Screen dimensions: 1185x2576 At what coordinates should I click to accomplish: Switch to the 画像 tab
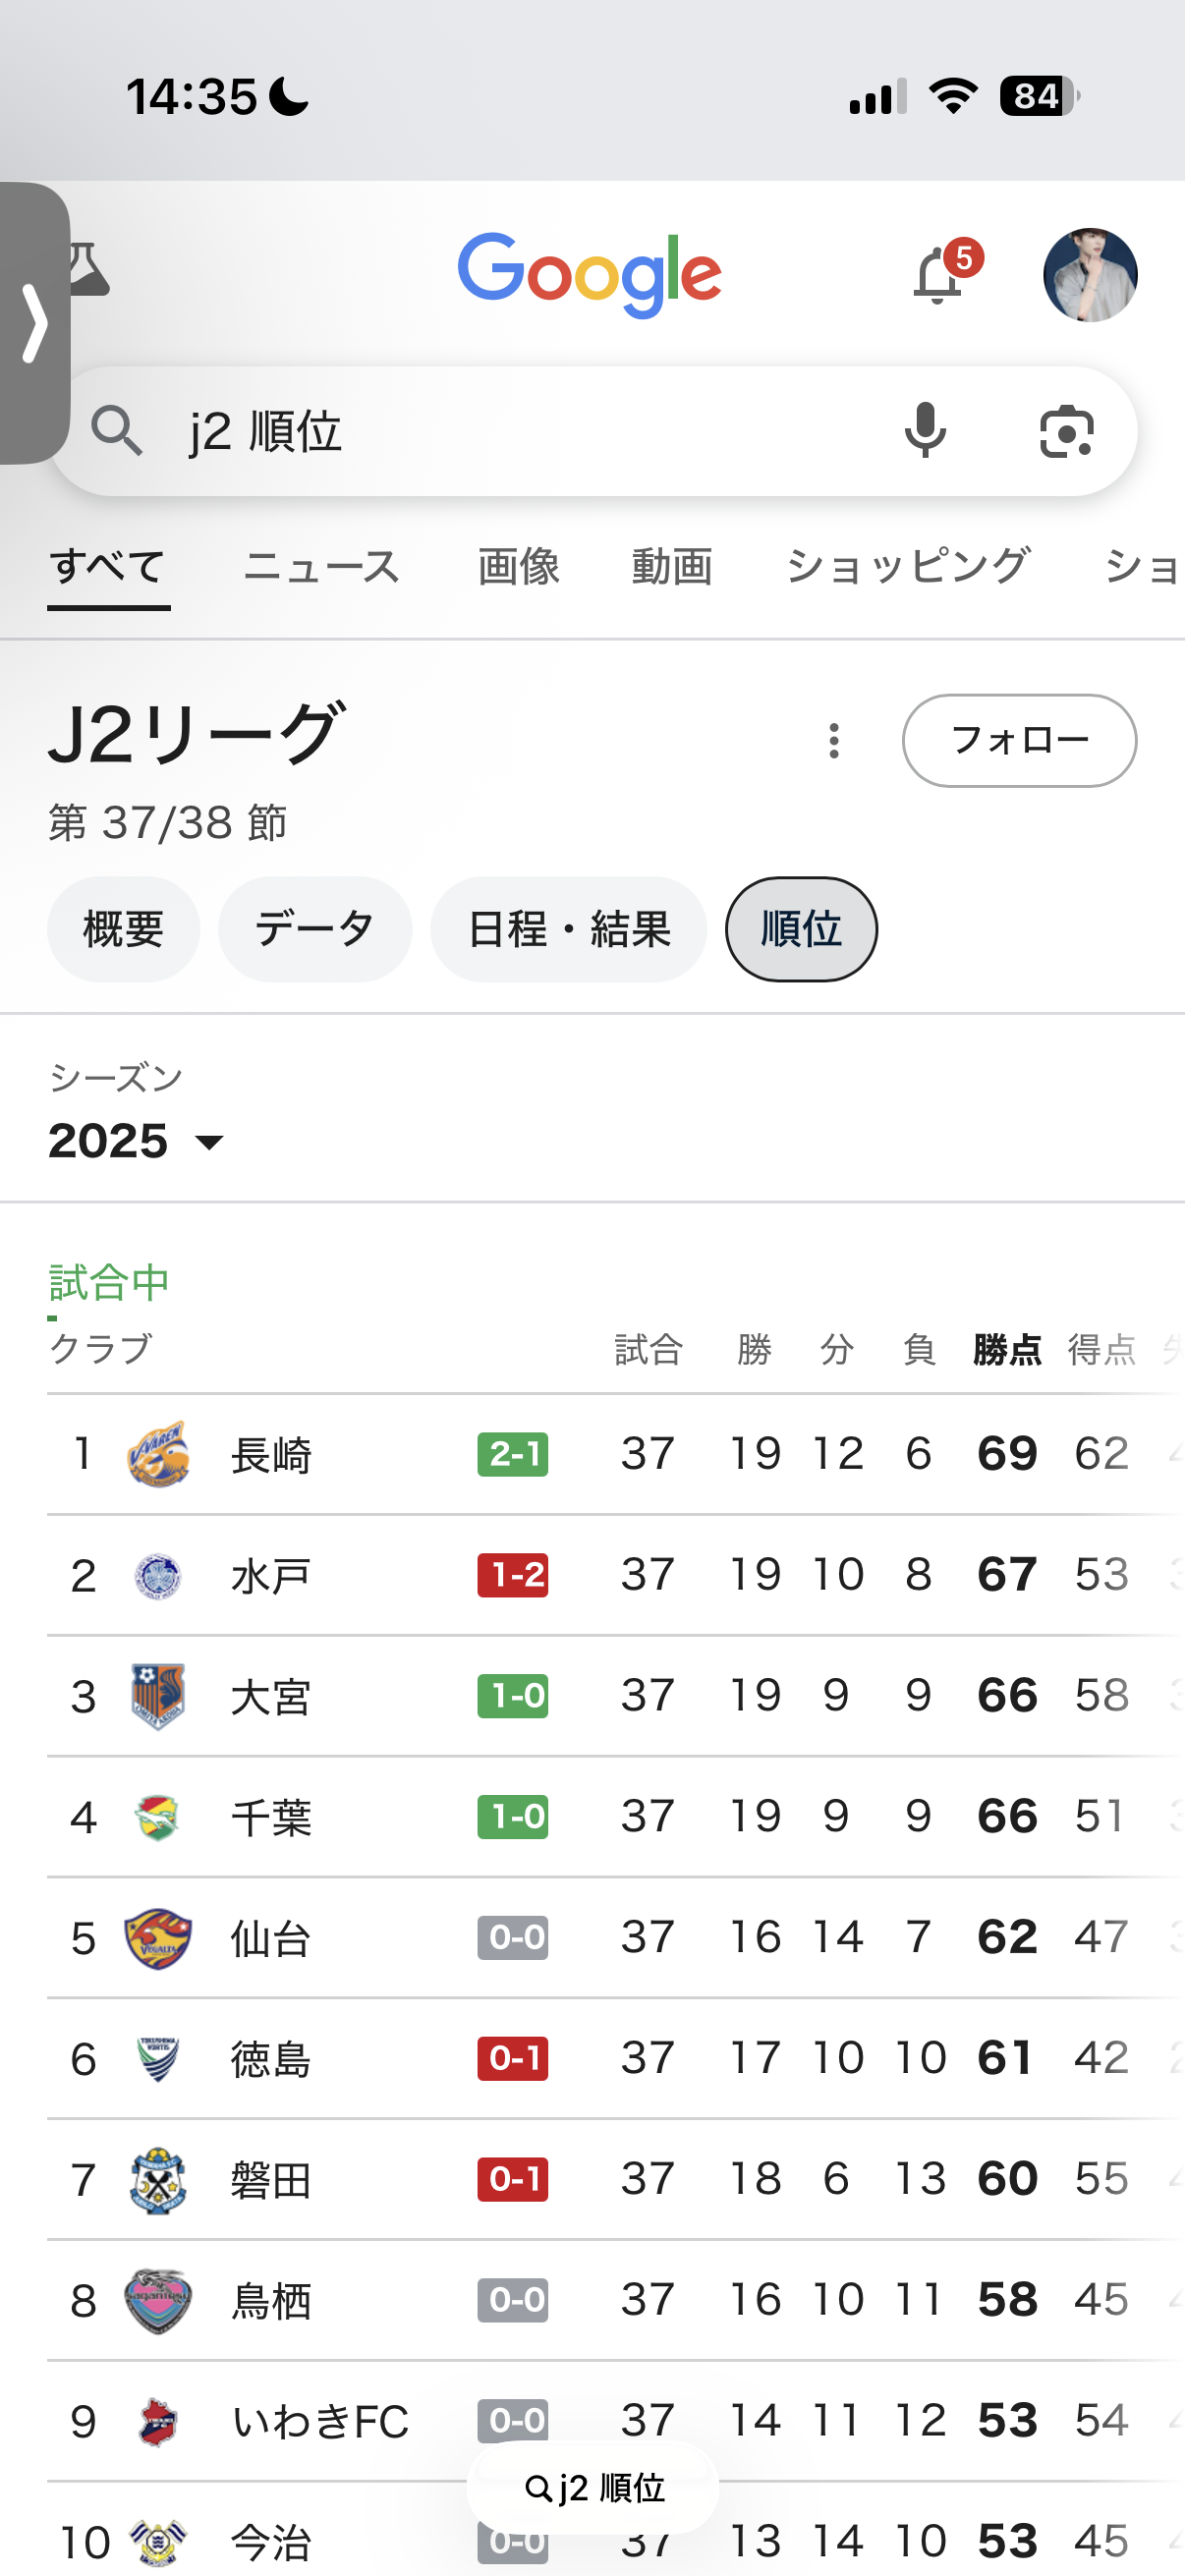coord(518,567)
